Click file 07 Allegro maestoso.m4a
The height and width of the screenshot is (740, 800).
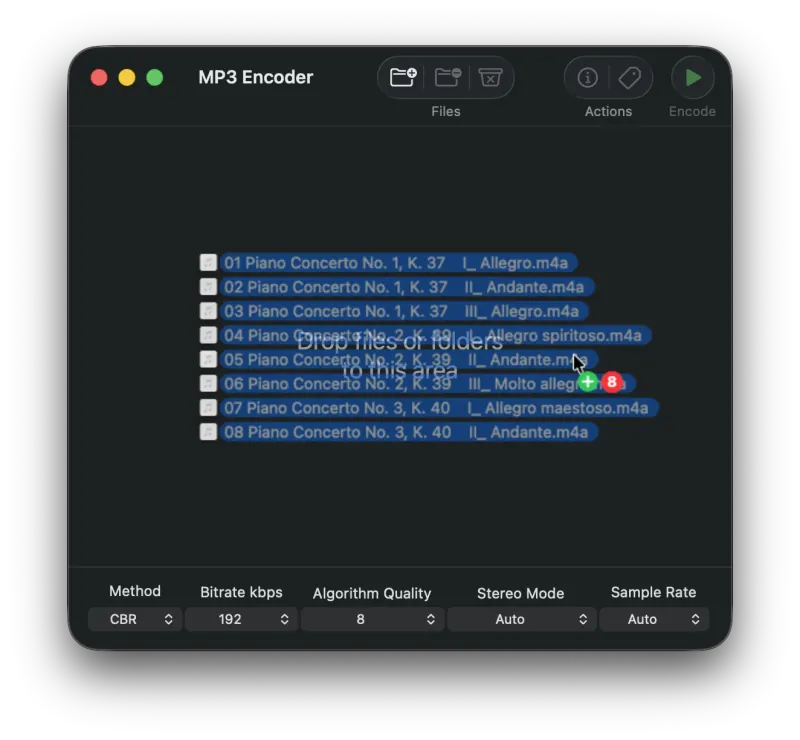(x=439, y=408)
